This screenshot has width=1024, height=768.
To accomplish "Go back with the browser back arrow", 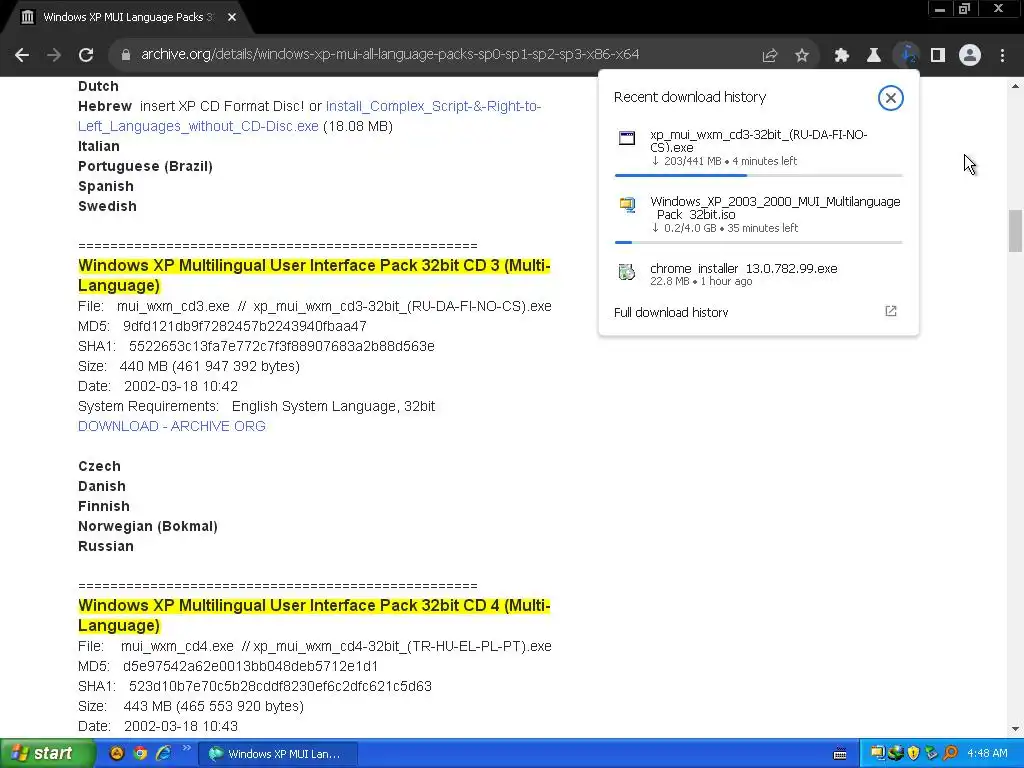I will 22,55.
